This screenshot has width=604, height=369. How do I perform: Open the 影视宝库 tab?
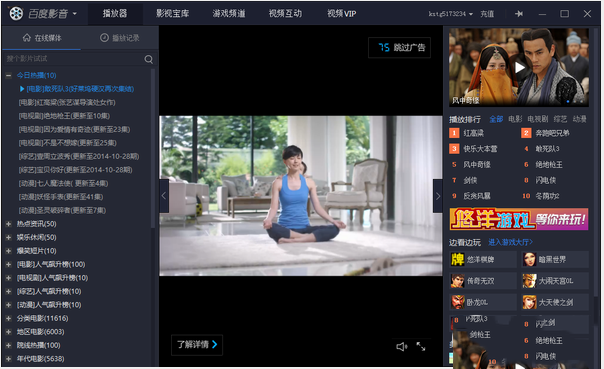pyautogui.click(x=172, y=13)
